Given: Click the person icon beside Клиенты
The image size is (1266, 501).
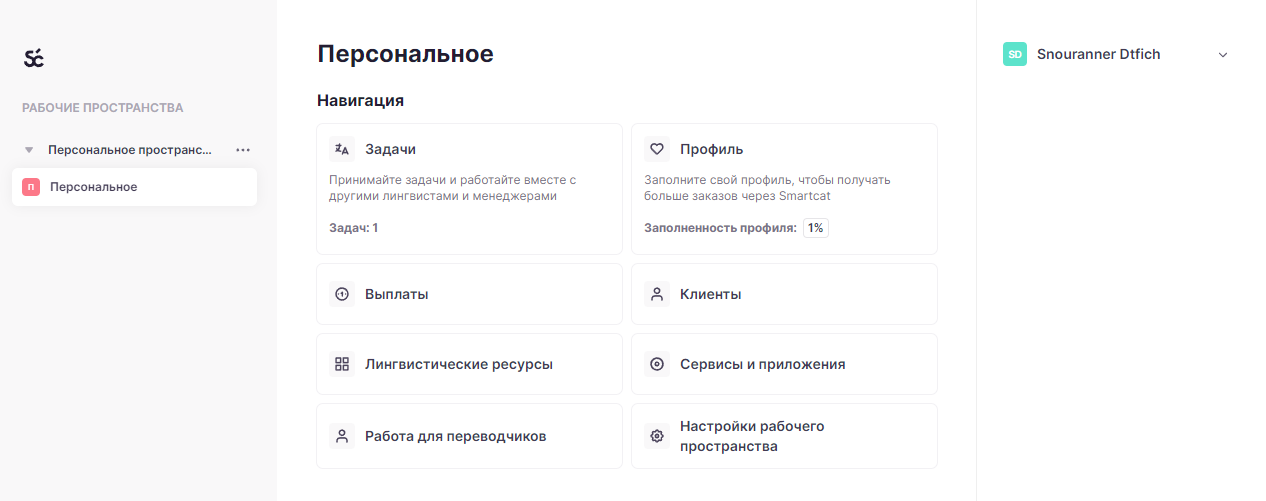Looking at the screenshot, I should [x=657, y=294].
